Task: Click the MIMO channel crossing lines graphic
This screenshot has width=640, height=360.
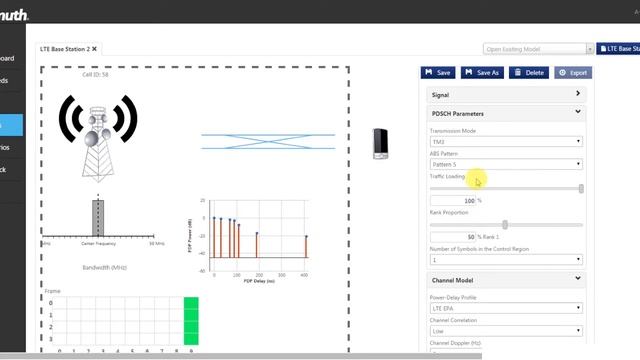Action: pos(268,141)
